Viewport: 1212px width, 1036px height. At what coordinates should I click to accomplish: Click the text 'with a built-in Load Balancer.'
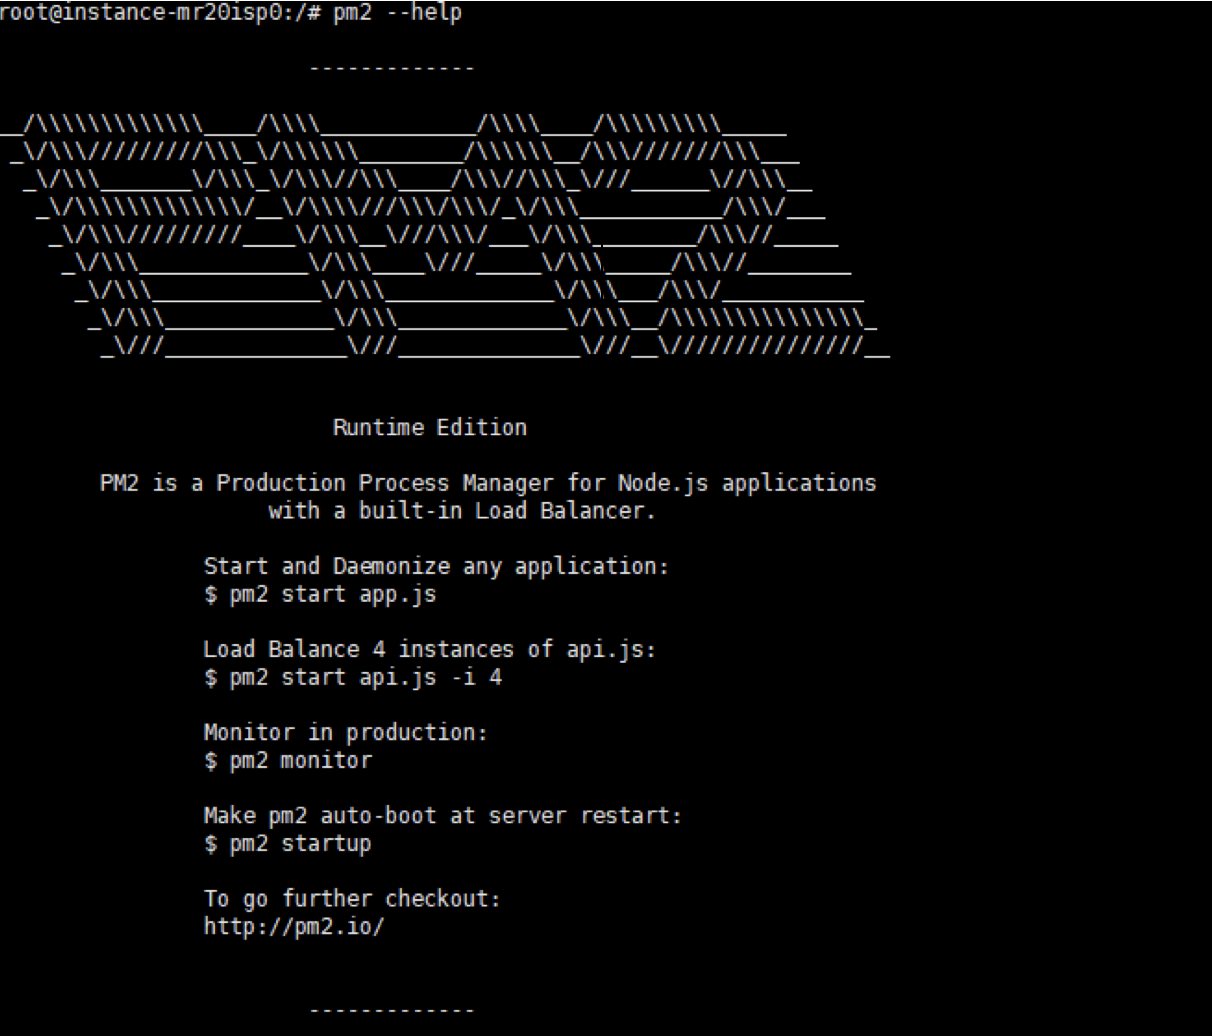click(x=462, y=511)
